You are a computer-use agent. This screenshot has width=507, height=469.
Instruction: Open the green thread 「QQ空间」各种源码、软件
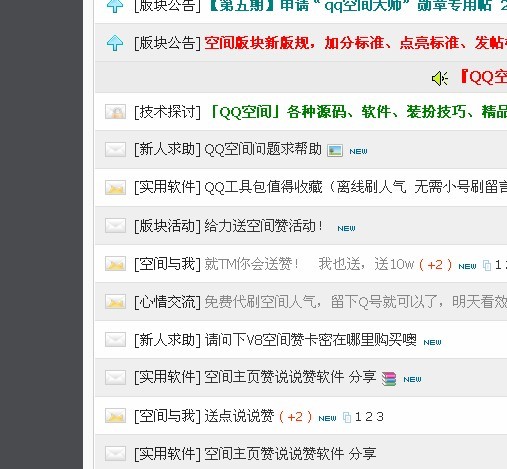pos(359,112)
